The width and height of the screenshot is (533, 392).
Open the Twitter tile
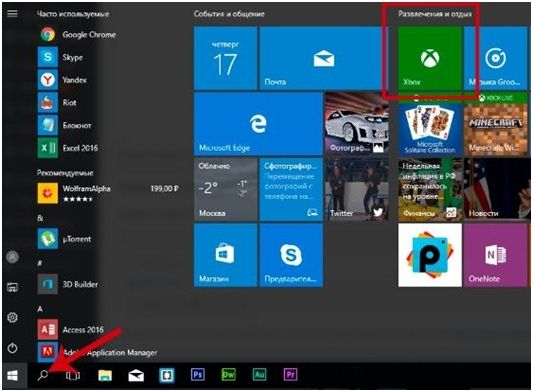click(357, 189)
